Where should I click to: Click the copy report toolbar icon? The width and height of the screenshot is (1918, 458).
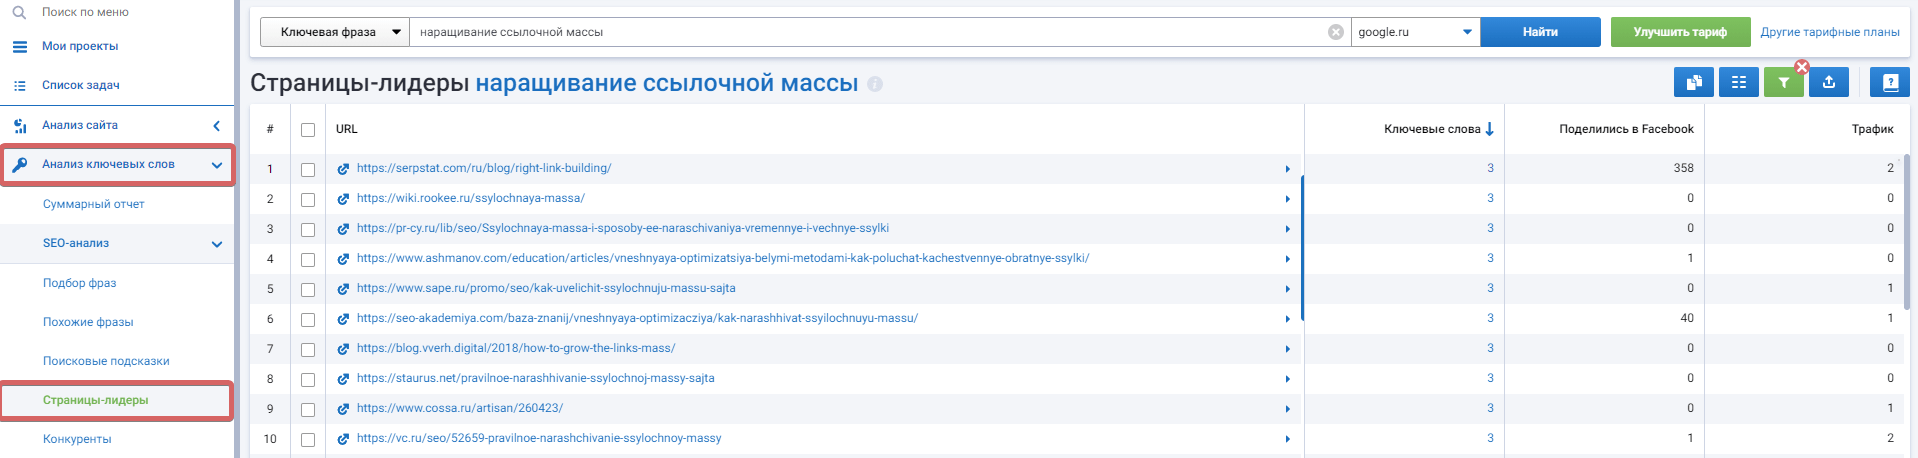(x=1694, y=83)
